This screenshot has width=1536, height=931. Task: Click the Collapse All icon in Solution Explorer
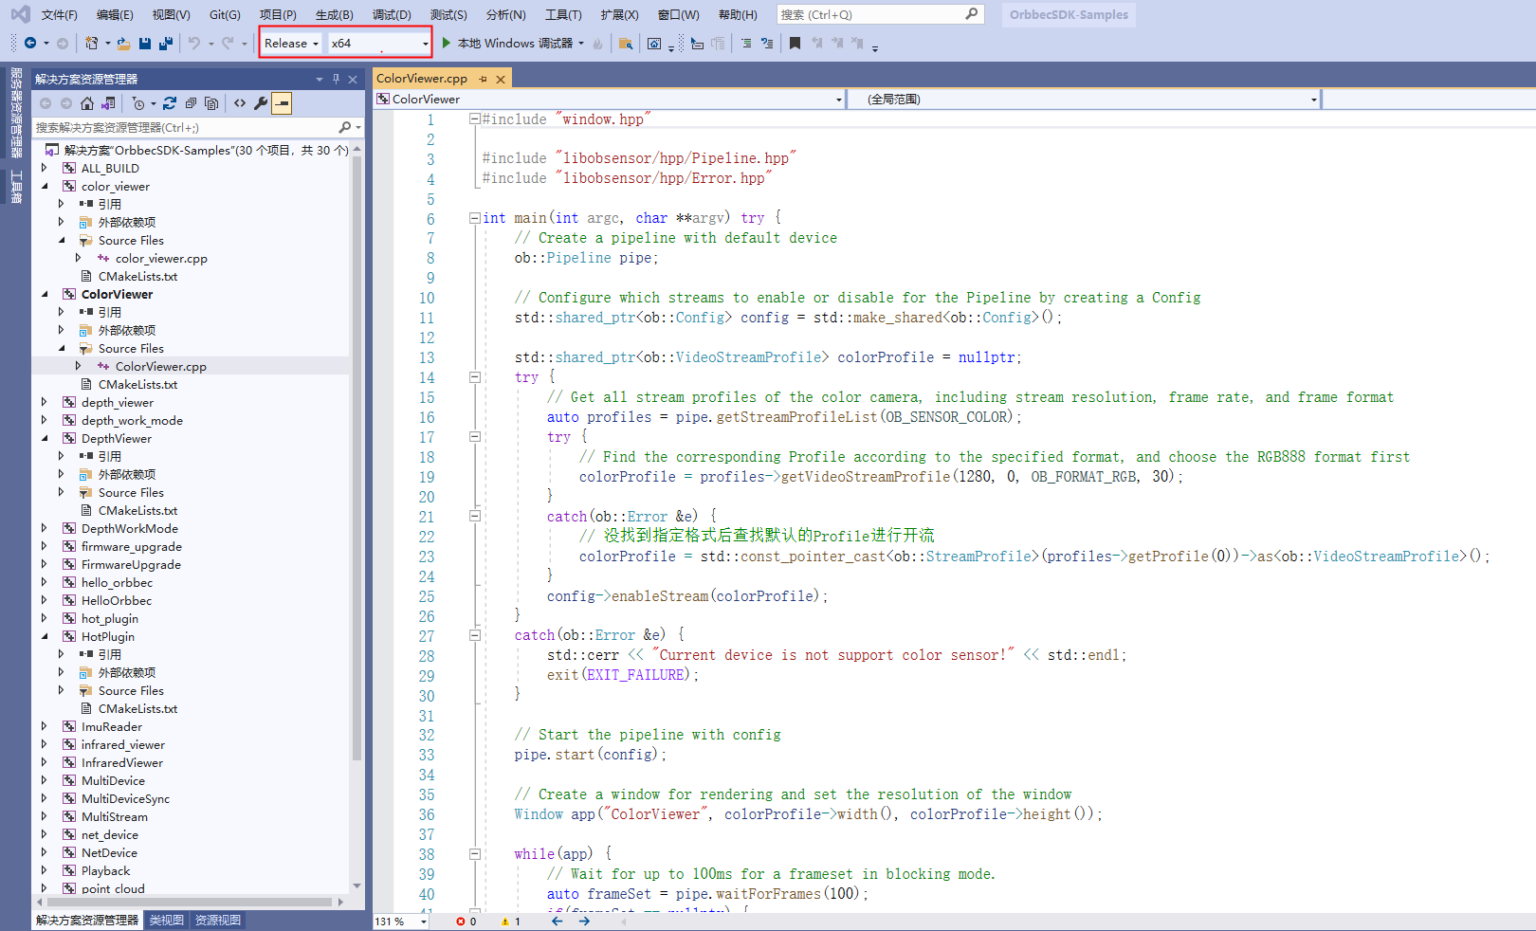pos(190,103)
